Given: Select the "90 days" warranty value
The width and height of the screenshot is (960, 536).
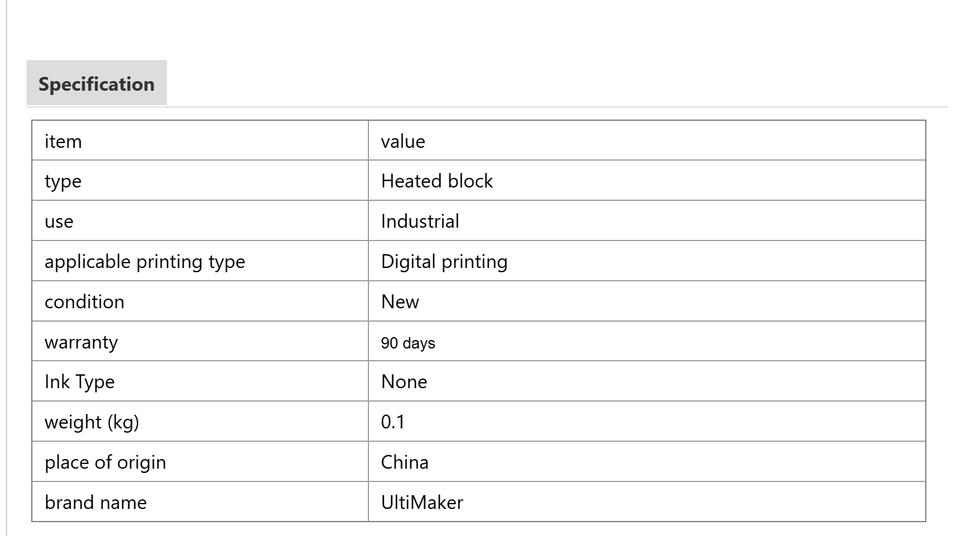Looking at the screenshot, I should (408, 343).
